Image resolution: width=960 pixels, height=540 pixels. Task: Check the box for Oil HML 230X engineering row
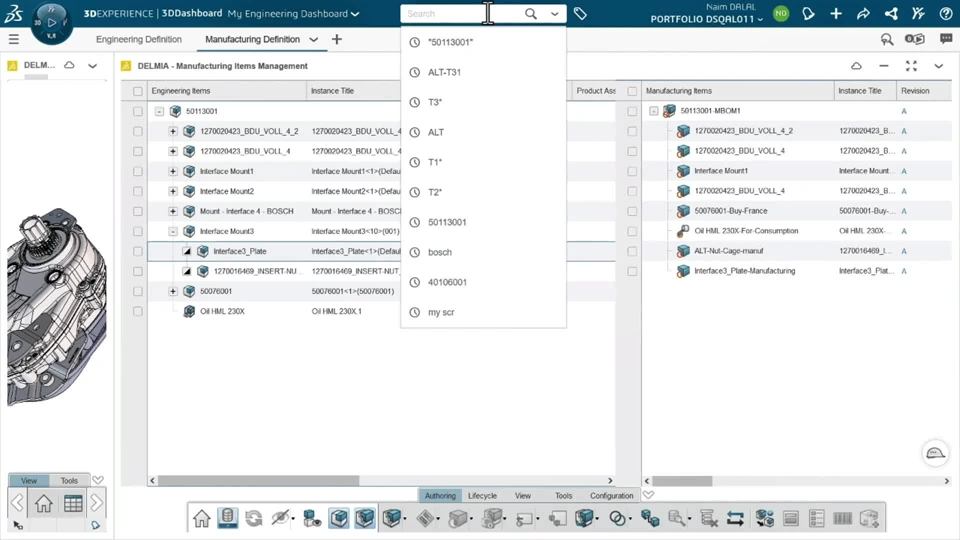coord(138,311)
